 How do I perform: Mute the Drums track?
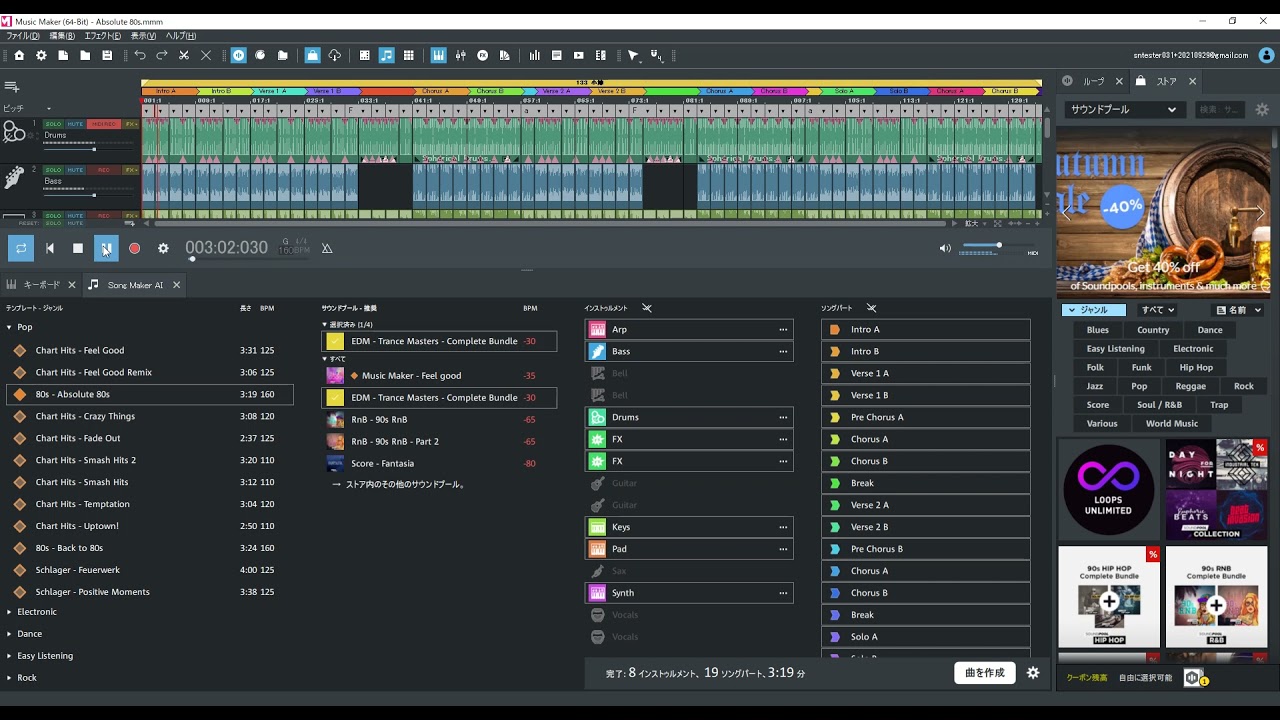point(75,124)
